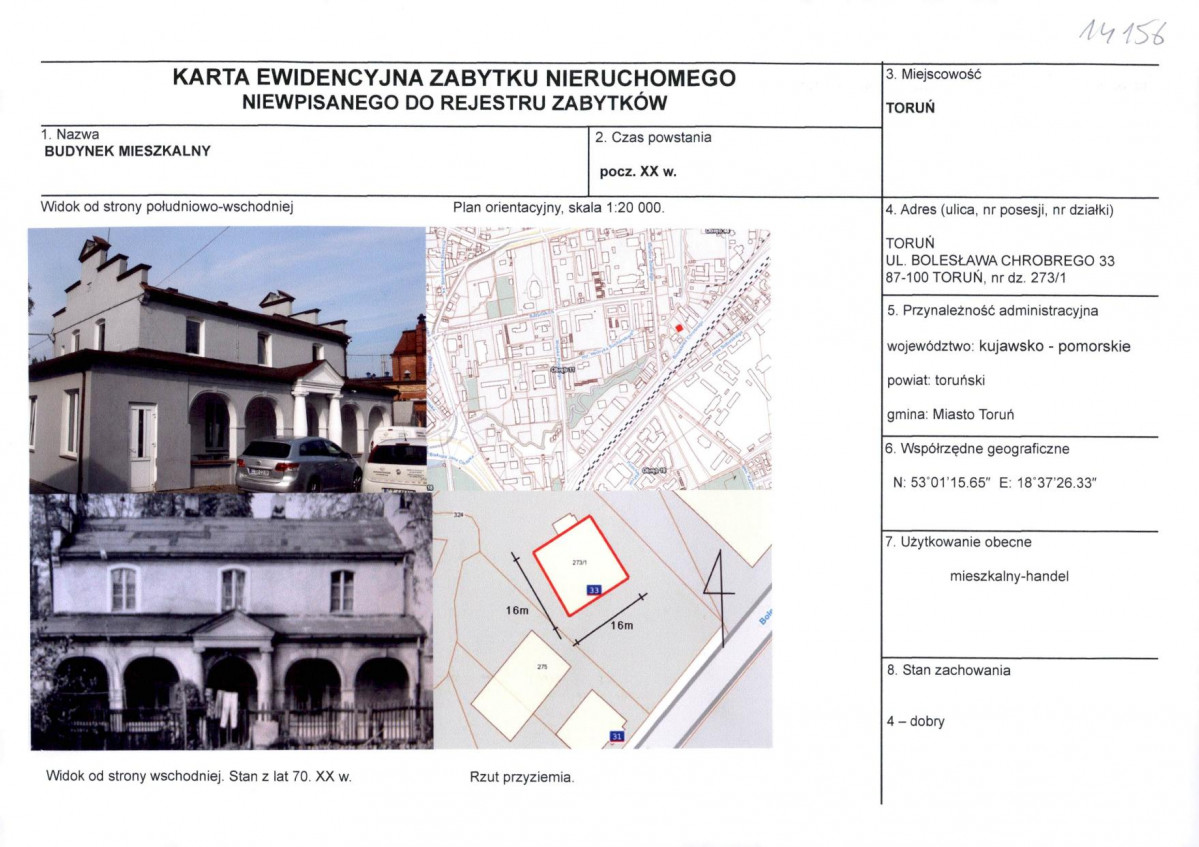Click the '4 – dobry' condition value
The image size is (1199, 847).
coord(915,722)
